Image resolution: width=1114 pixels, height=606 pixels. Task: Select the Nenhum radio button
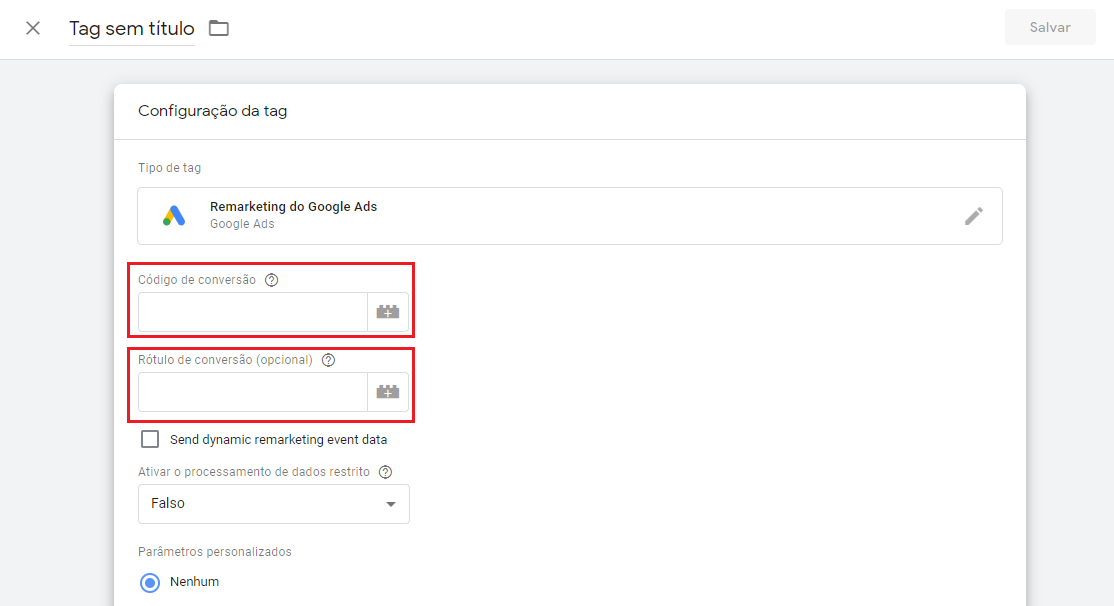point(149,582)
